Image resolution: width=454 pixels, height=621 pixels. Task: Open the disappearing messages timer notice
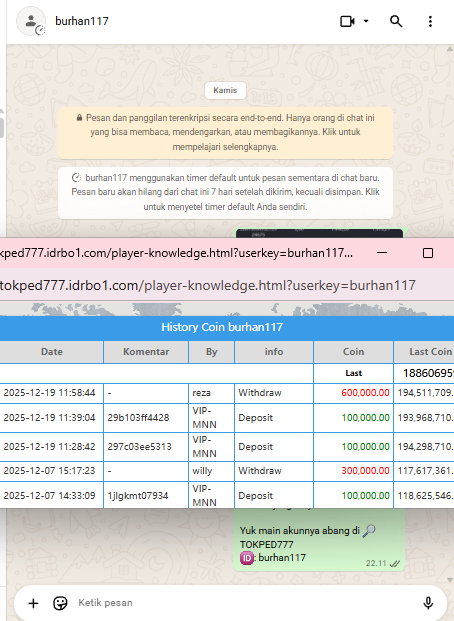coord(225,192)
